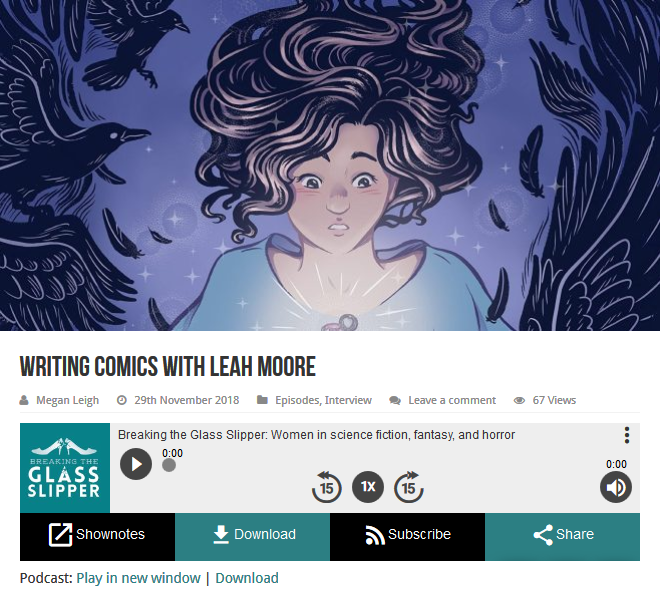This screenshot has height=600, width=660.
Task: Open the Shownotes tab
Action: pos(97,536)
